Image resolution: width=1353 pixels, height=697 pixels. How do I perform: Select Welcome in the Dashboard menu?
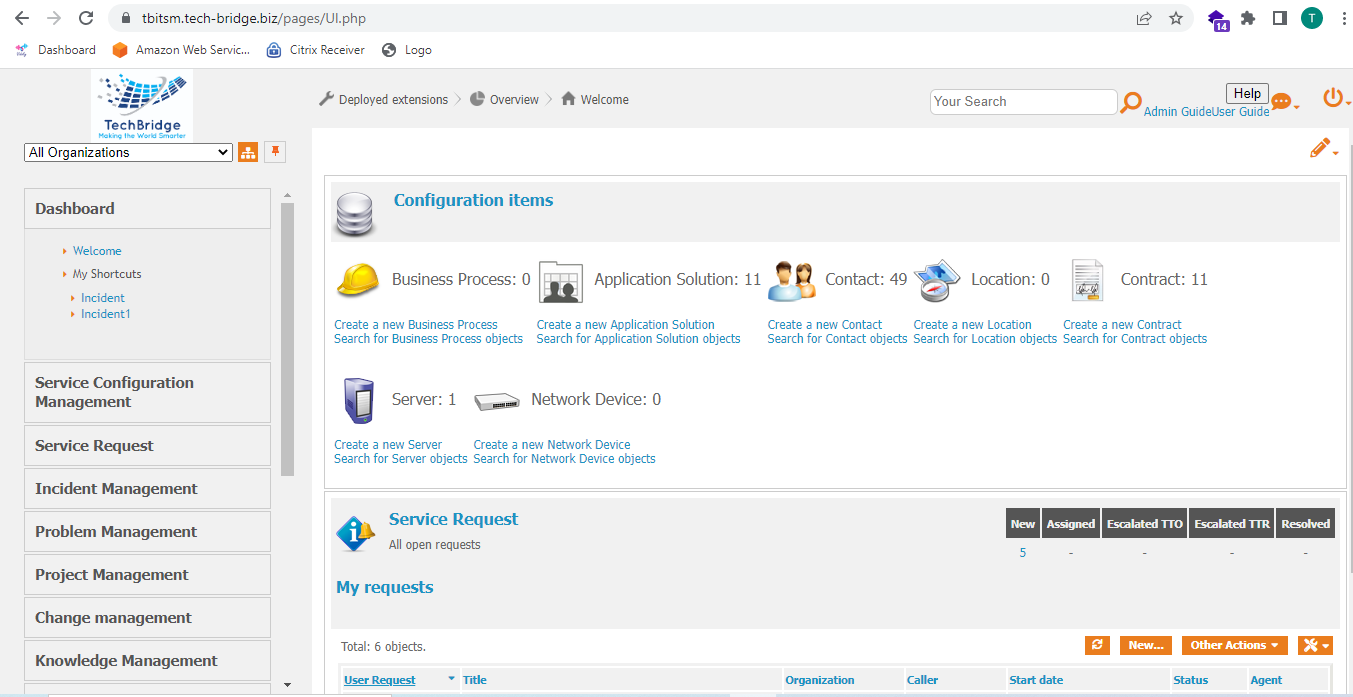97,251
